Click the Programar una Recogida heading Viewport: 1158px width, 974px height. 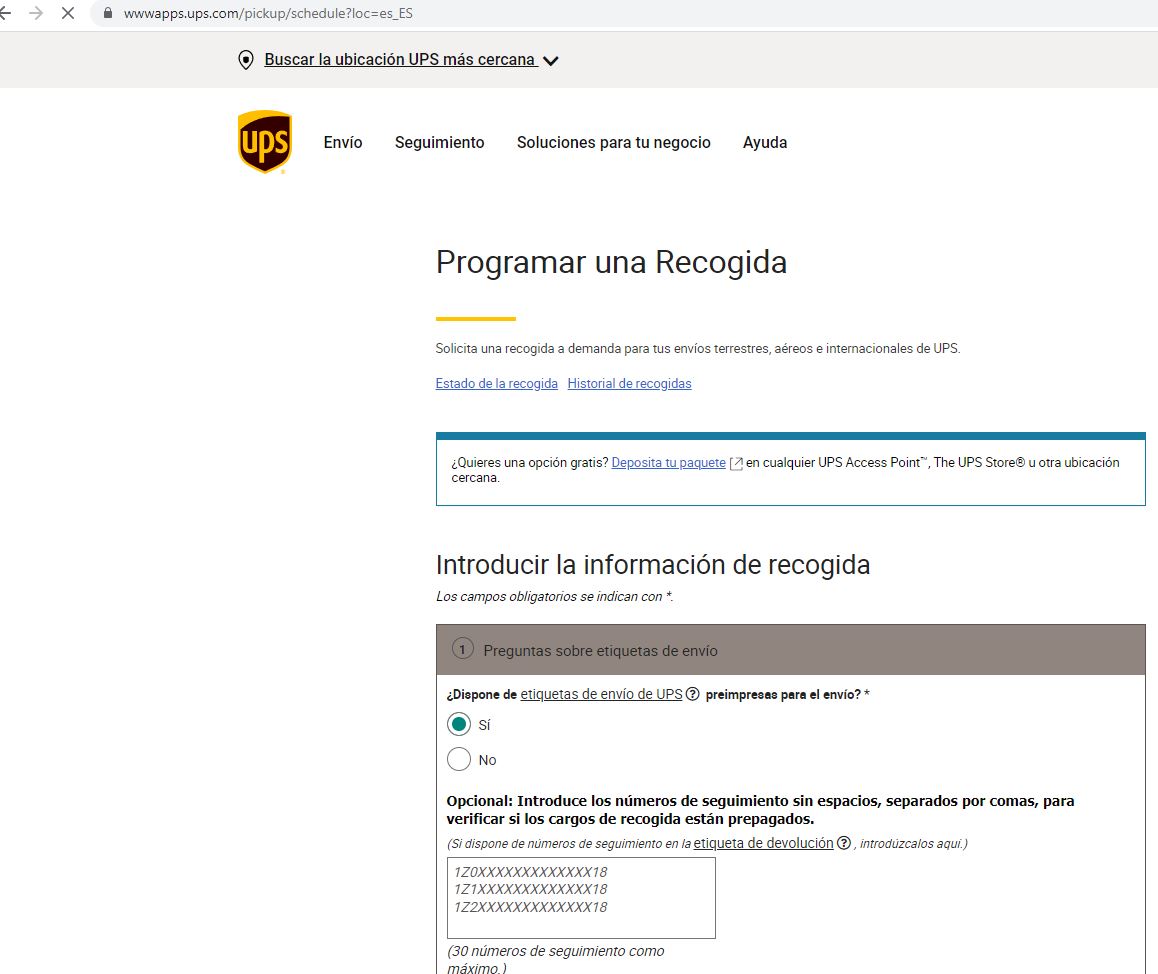tap(611, 262)
